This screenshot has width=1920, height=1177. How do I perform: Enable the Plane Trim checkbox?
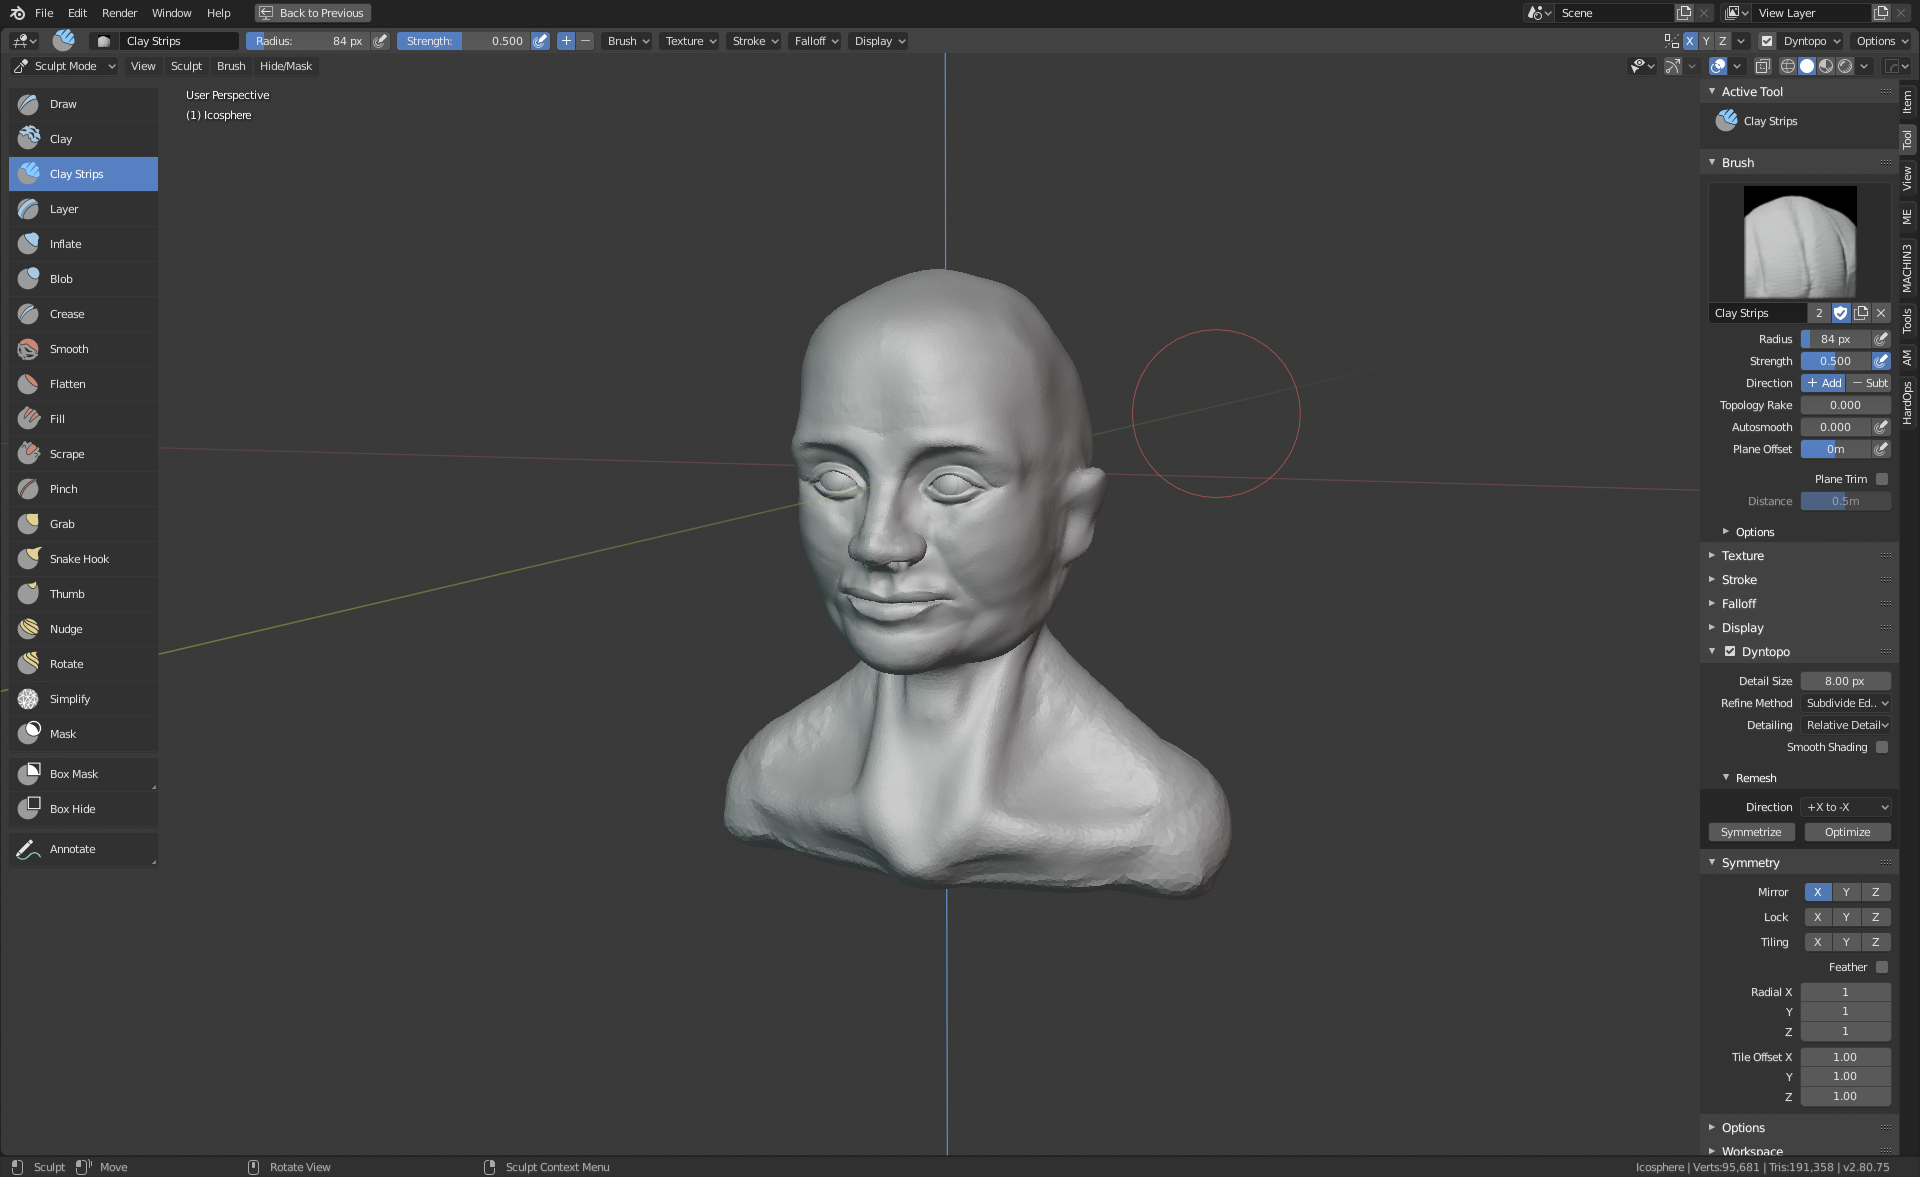1881,479
